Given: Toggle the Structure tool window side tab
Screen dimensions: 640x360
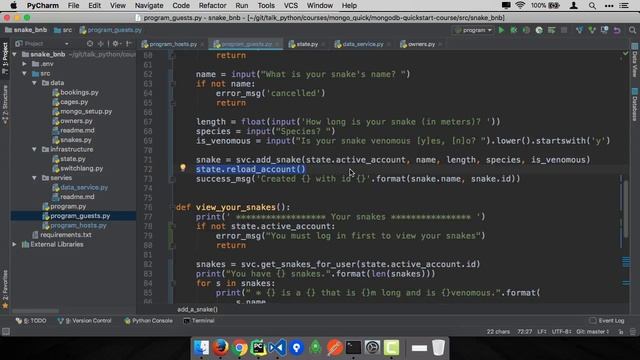Looking at the screenshot, I should pyautogui.click(x=5, y=104).
